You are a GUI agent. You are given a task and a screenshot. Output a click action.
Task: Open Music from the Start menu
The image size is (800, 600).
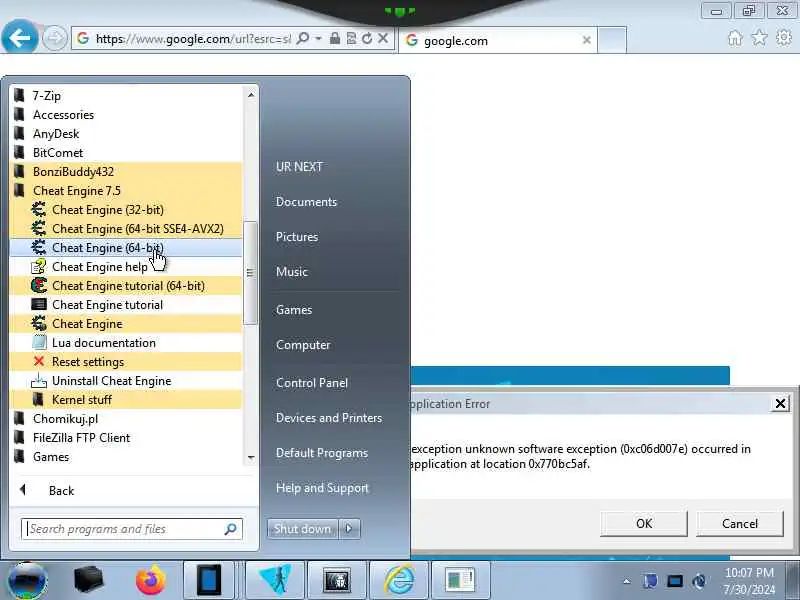[x=292, y=272]
